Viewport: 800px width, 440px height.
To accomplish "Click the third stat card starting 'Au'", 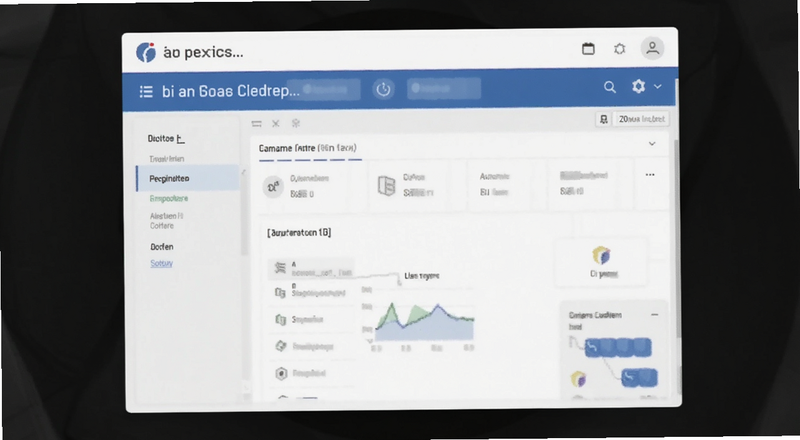I will [506, 184].
